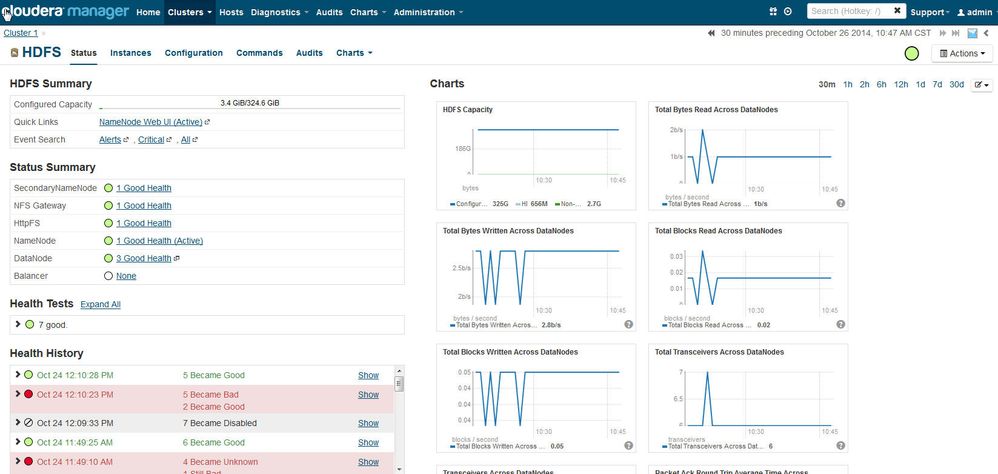998x474 pixels.
Task: Switch to the Configuration tab
Action: (x=193, y=53)
